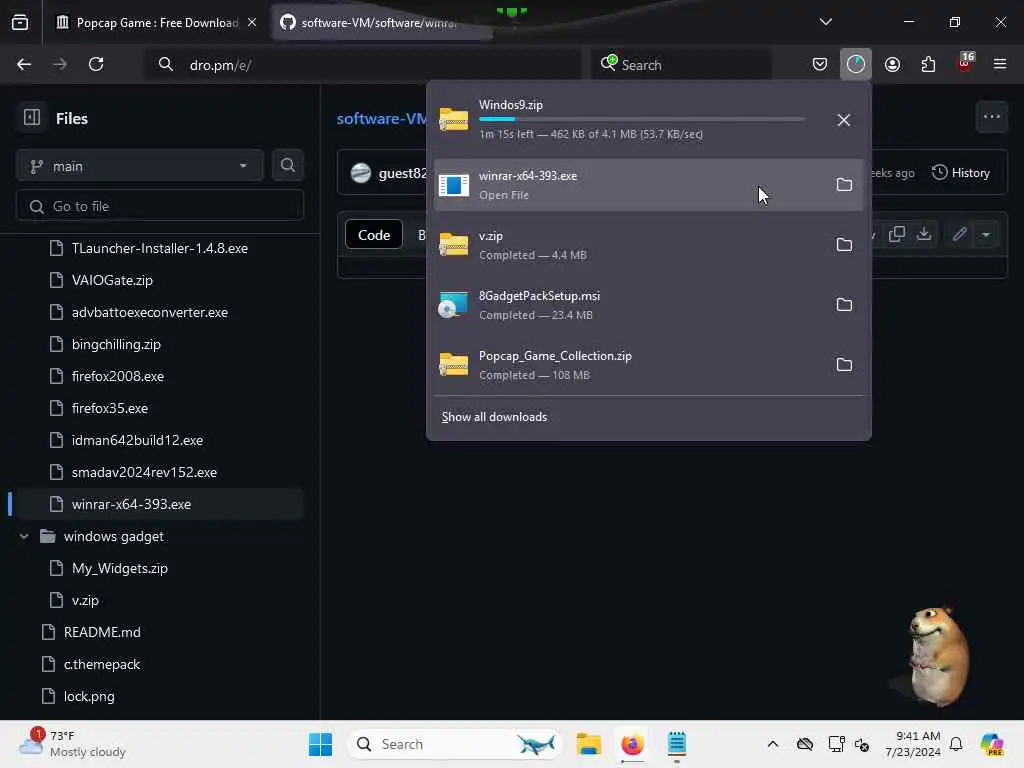This screenshot has height=768, width=1024.
Task: Collapse the windows gadget folder
Action: click(24, 536)
